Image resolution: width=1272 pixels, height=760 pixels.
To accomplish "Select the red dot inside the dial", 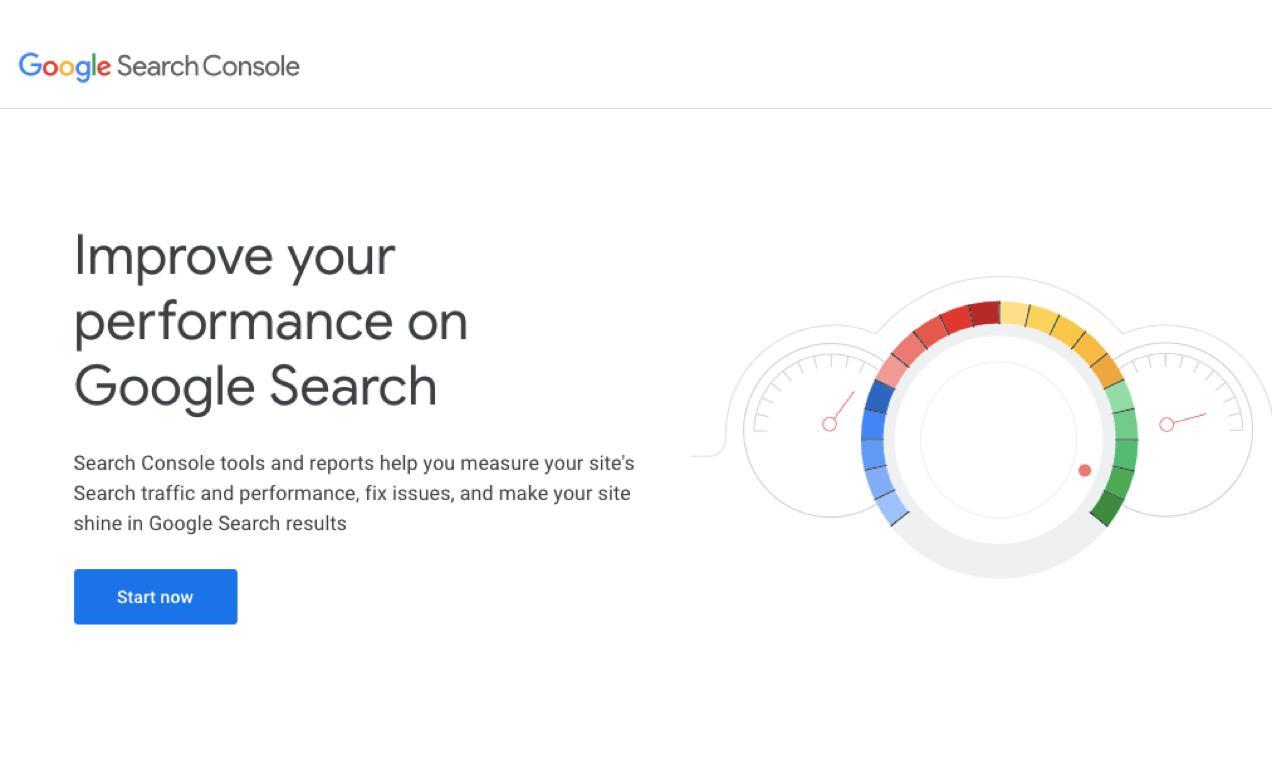I will click(x=1084, y=470).
